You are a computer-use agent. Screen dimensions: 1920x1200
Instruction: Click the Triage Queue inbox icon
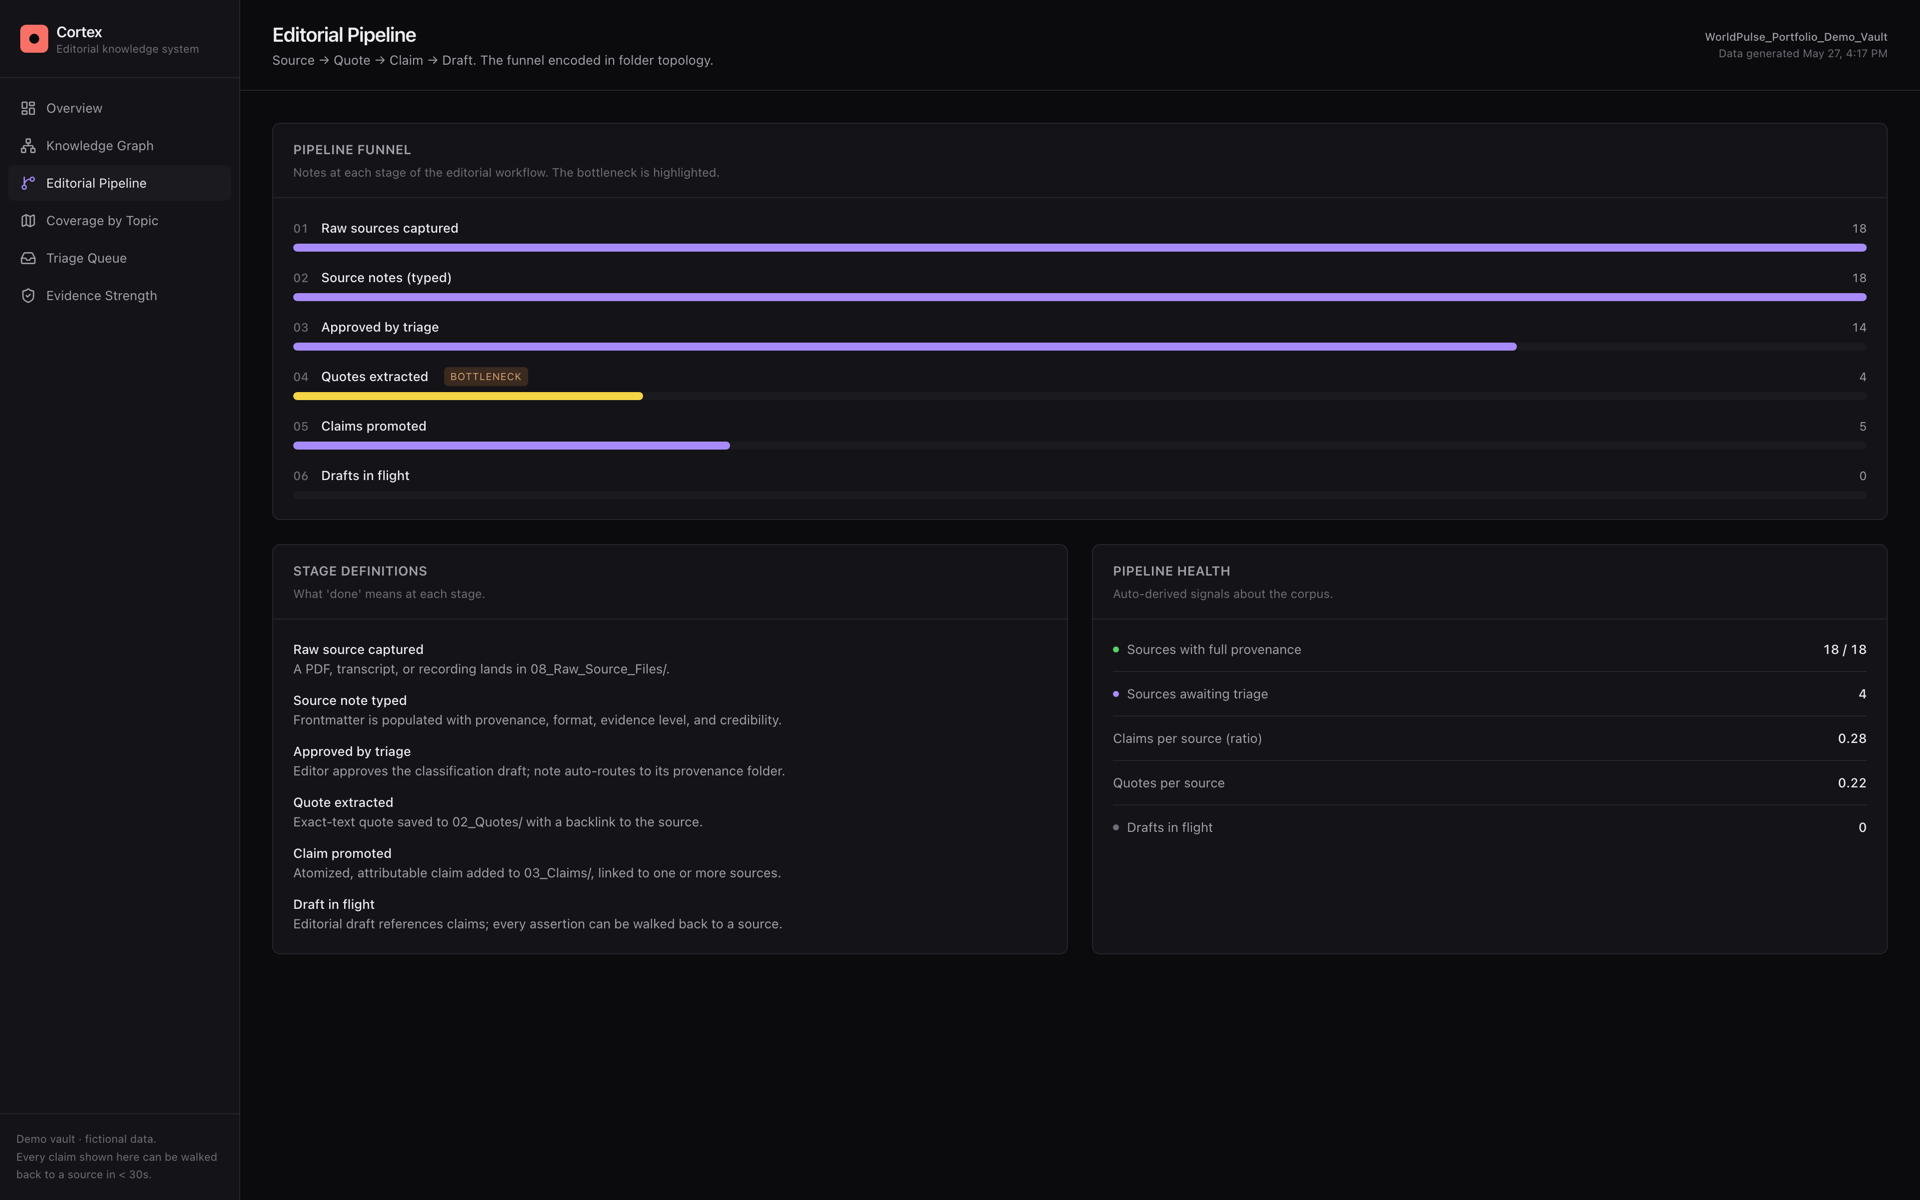tap(28, 258)
